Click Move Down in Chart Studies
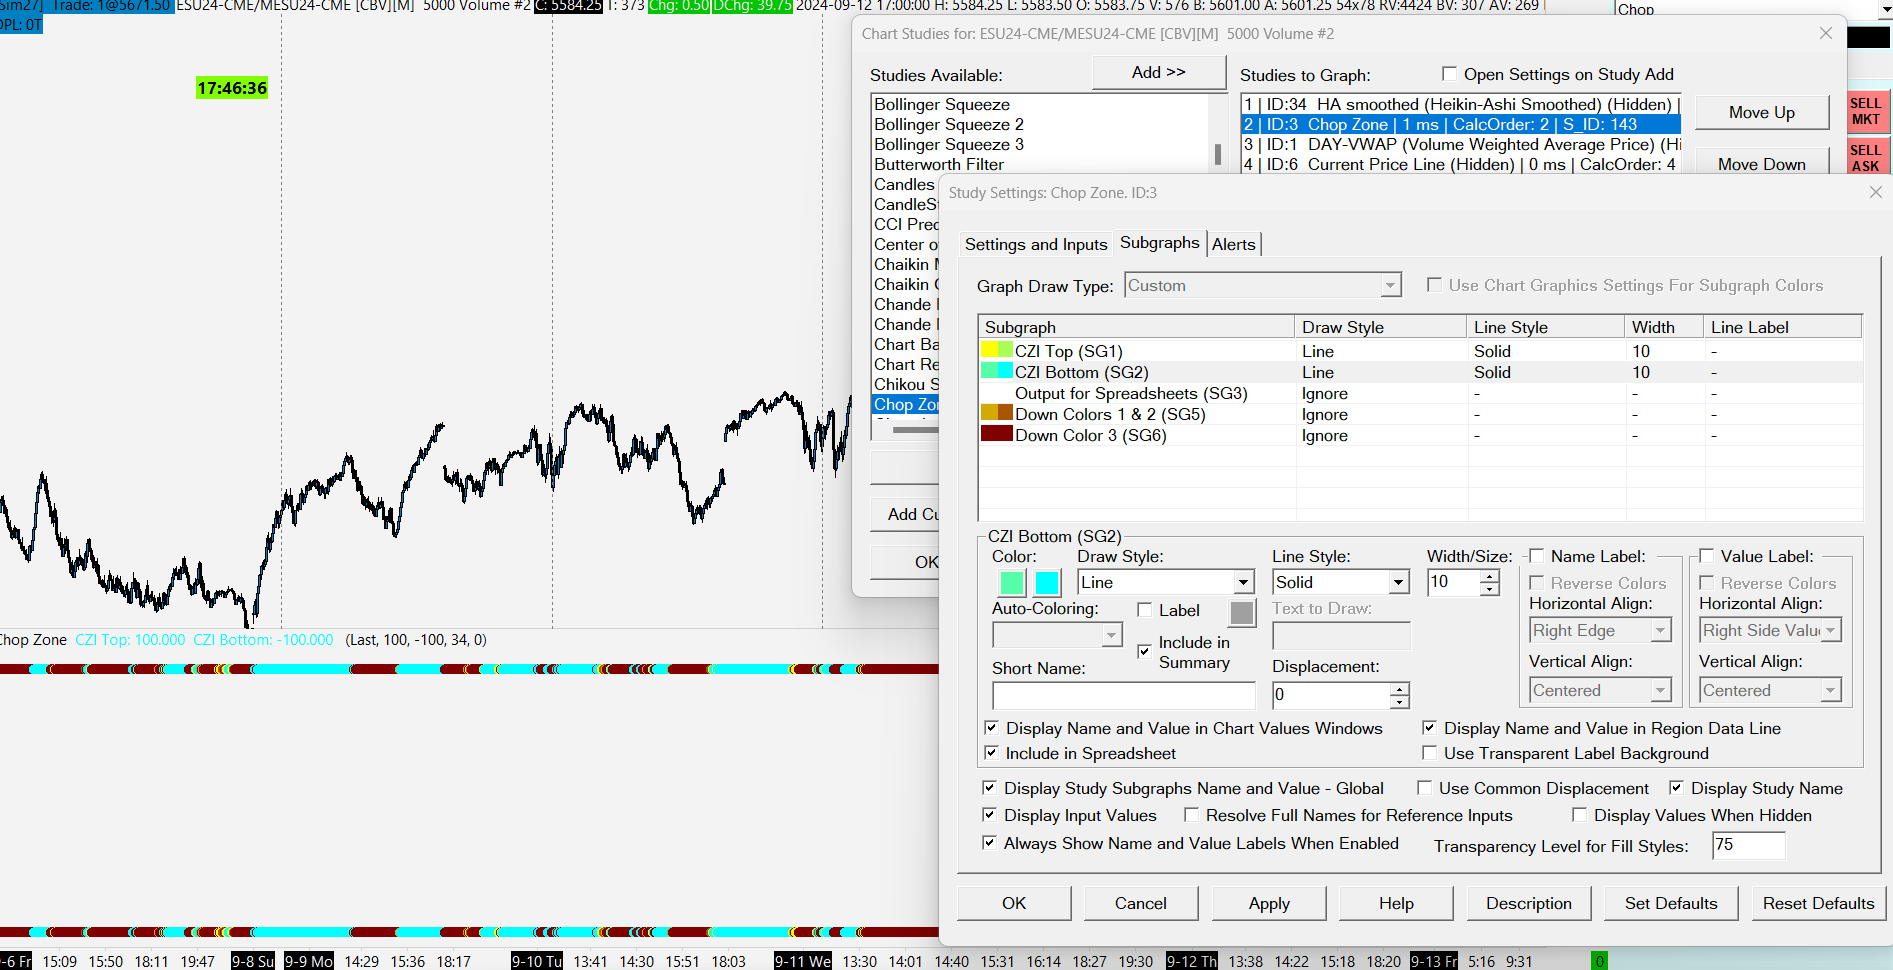The width and height of the screenshot is (1893, 970). 1762,163
